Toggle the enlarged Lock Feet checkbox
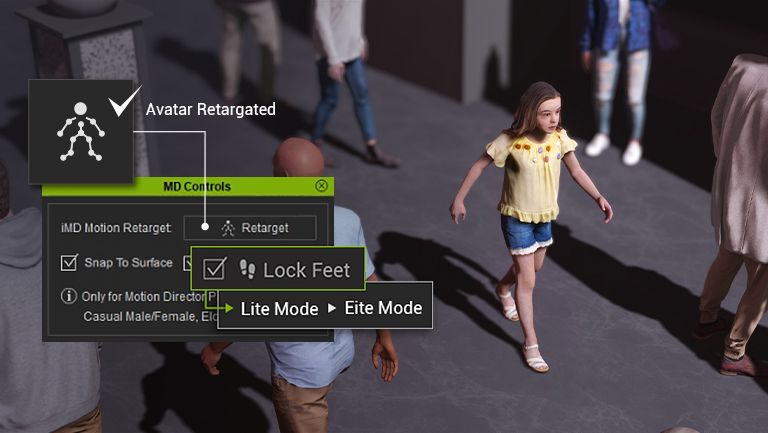Image resolution: width=768 pixels, height=433 pixels. [214, 270]
